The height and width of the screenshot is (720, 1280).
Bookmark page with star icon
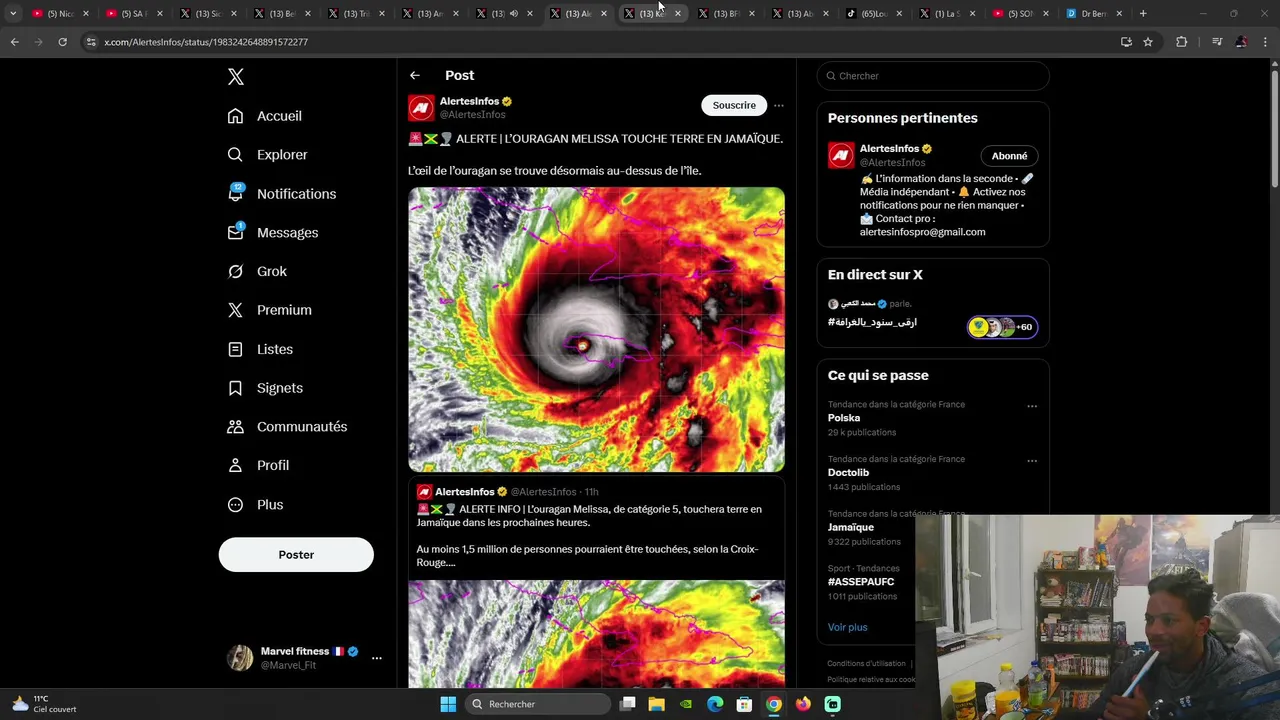pos(1148,42)
